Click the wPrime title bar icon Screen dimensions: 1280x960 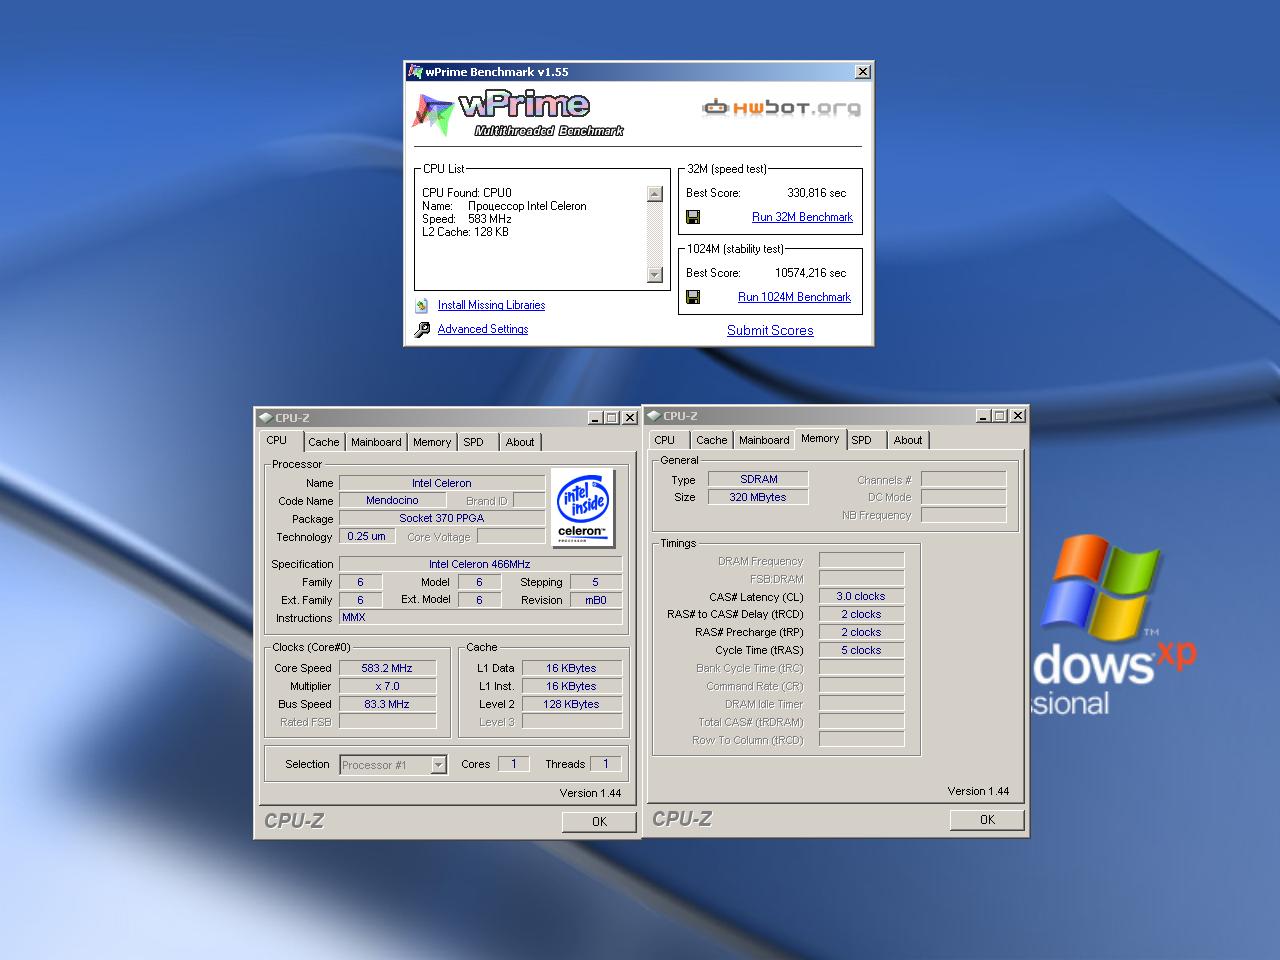click(415, 72)
